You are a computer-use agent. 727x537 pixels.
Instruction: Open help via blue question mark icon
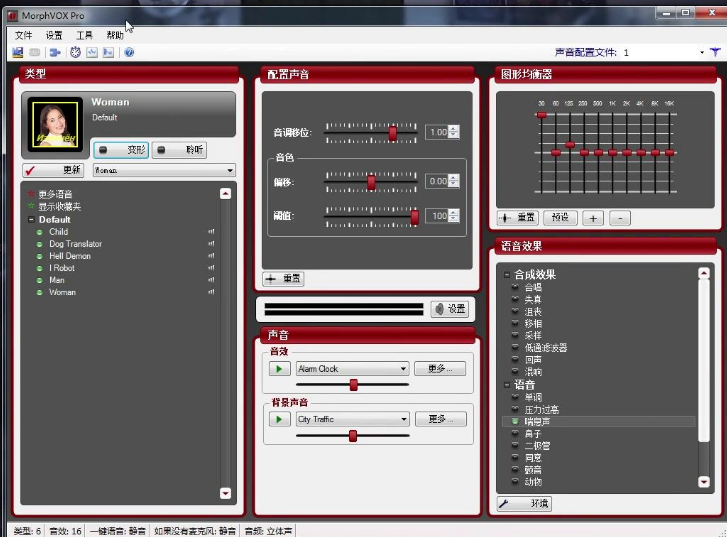pyautogui.click(x=129, y=52)
